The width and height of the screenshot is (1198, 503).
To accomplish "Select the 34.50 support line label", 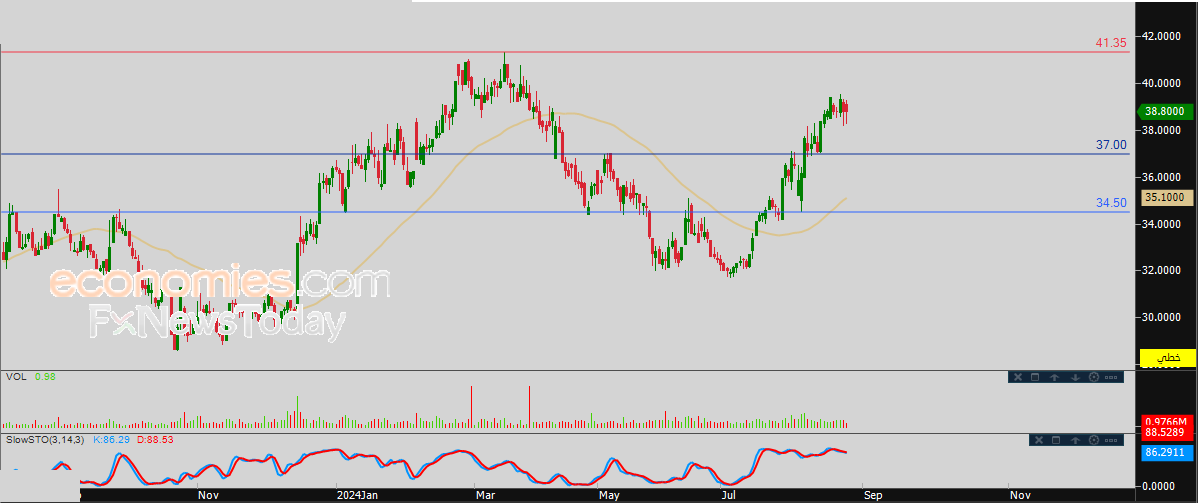I will pyautogui.click(x=1112, y=203).
